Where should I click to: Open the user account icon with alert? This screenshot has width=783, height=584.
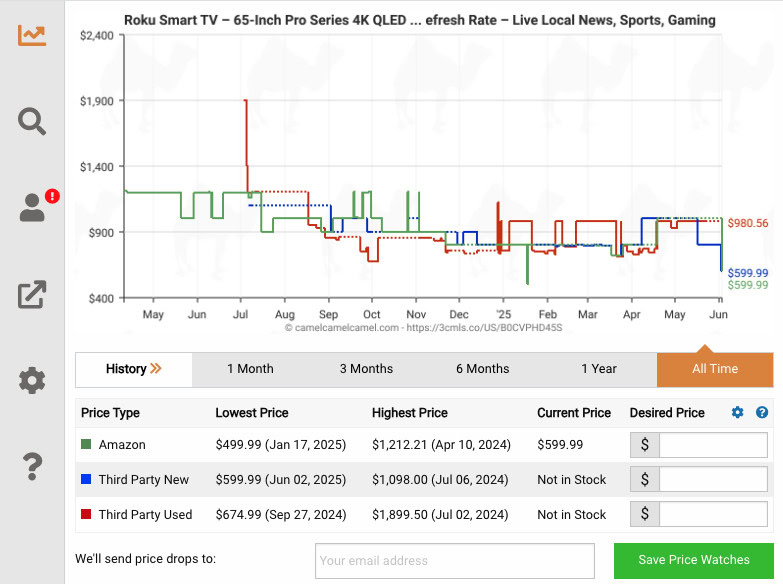tap(33, 207)
